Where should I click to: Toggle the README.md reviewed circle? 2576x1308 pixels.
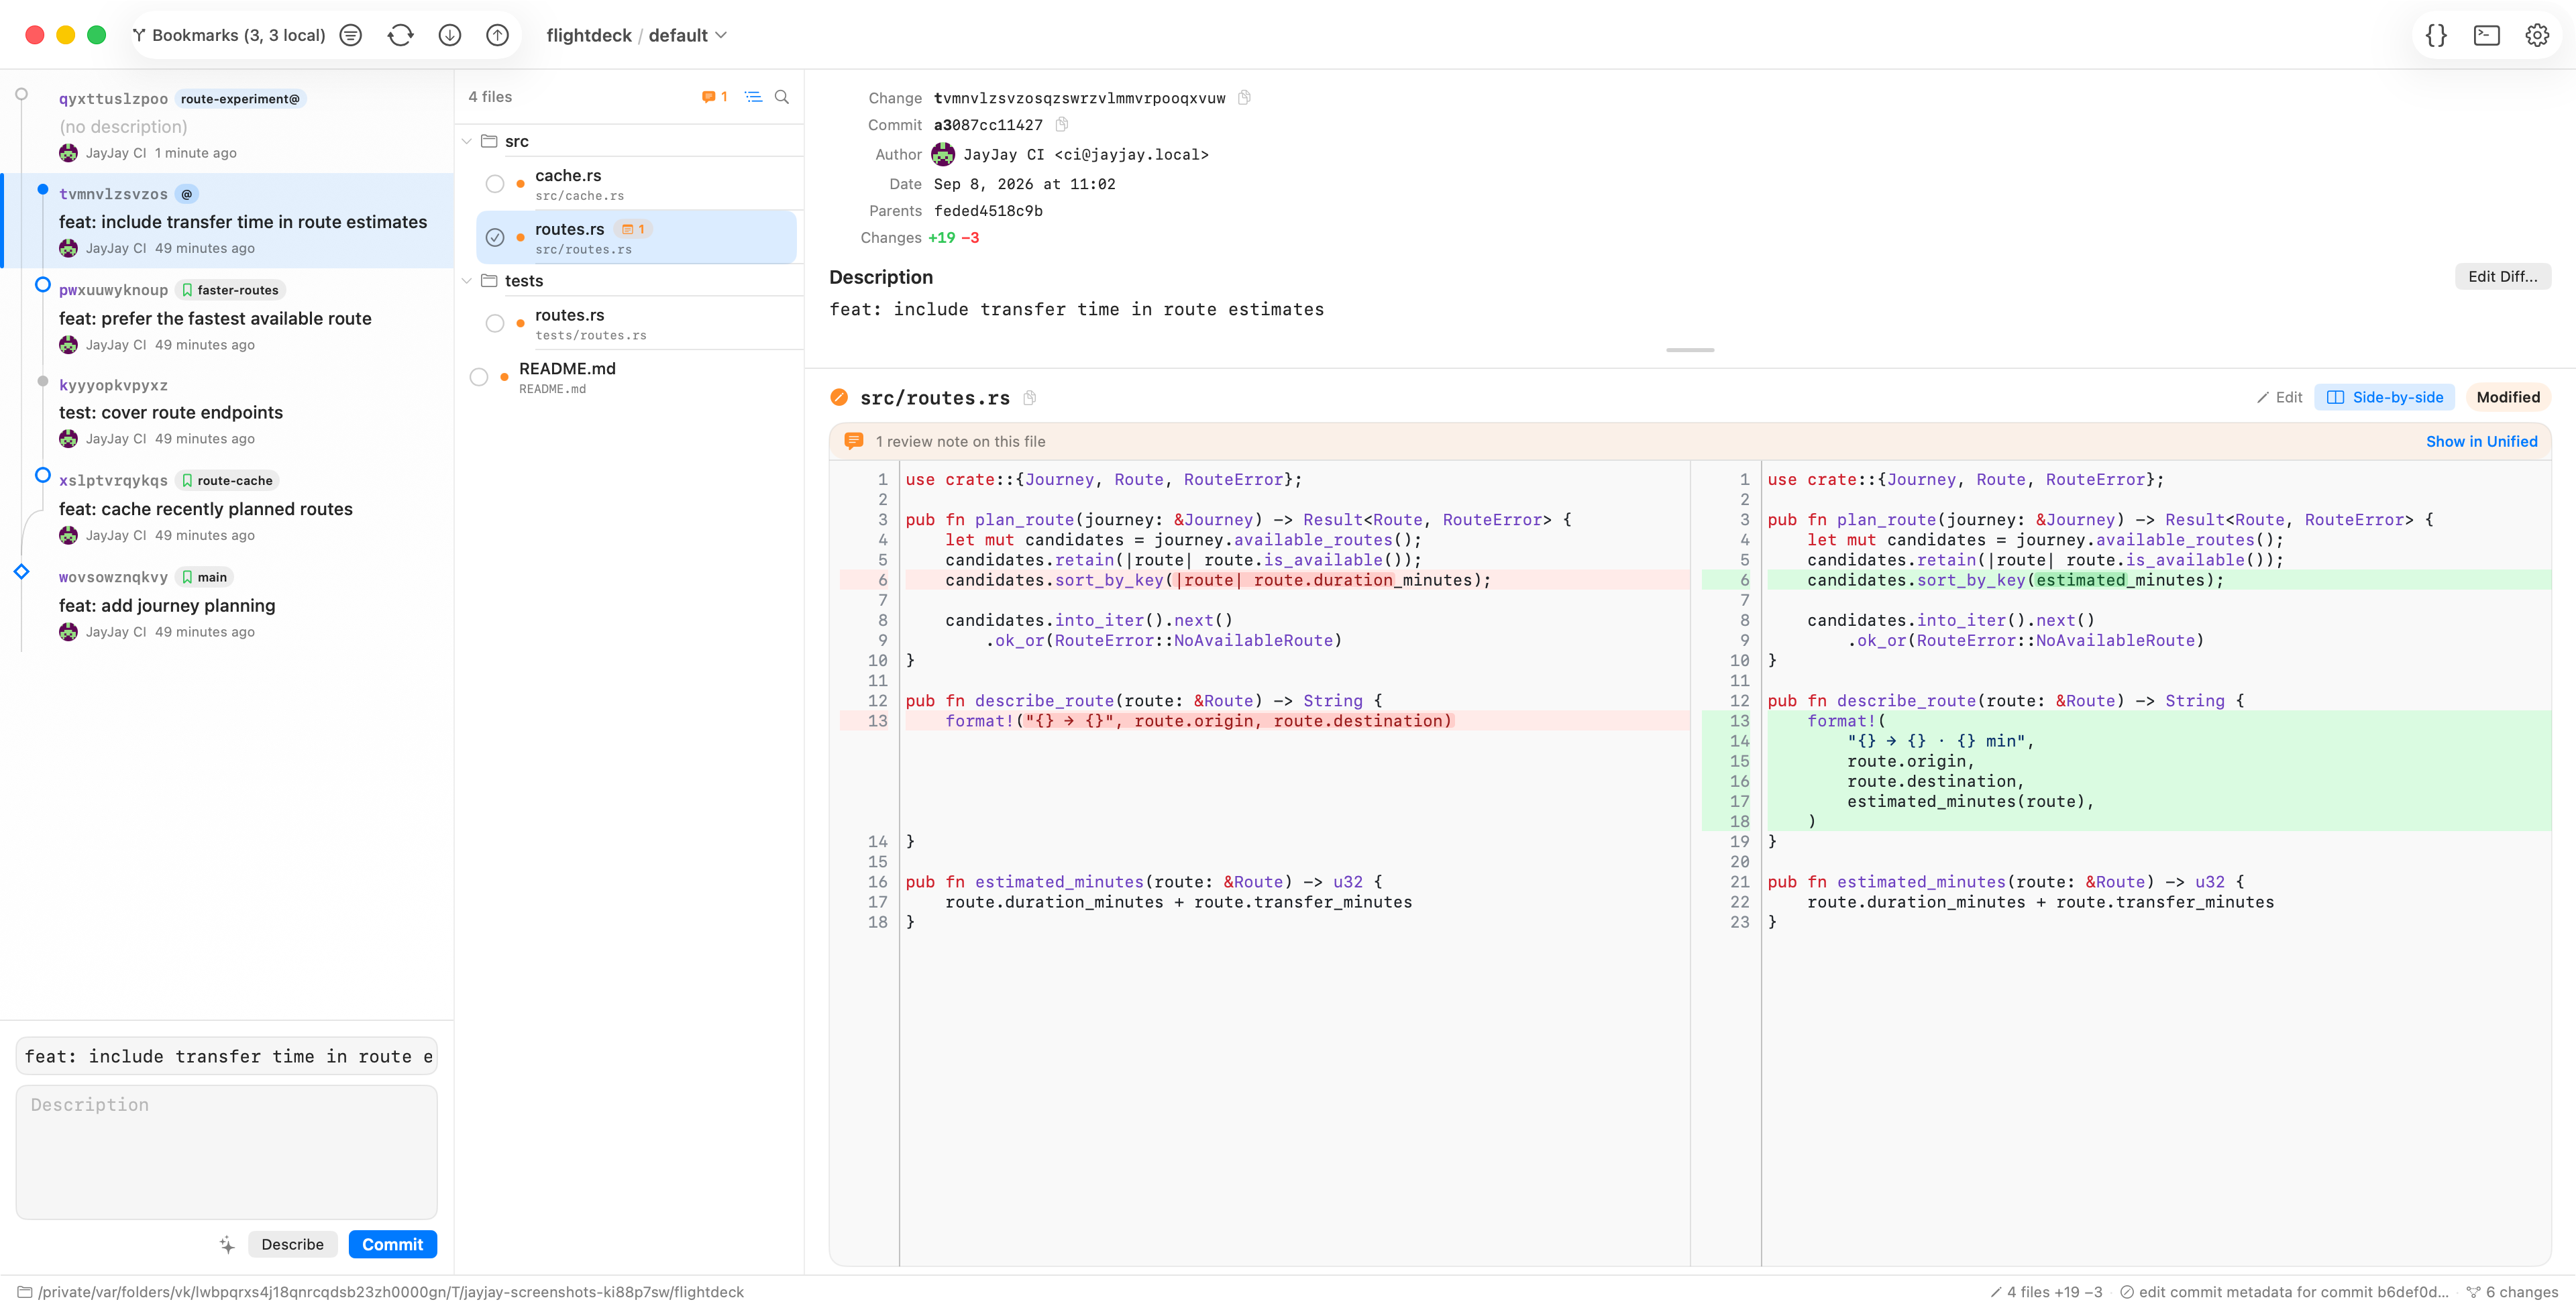coord(479,377)
